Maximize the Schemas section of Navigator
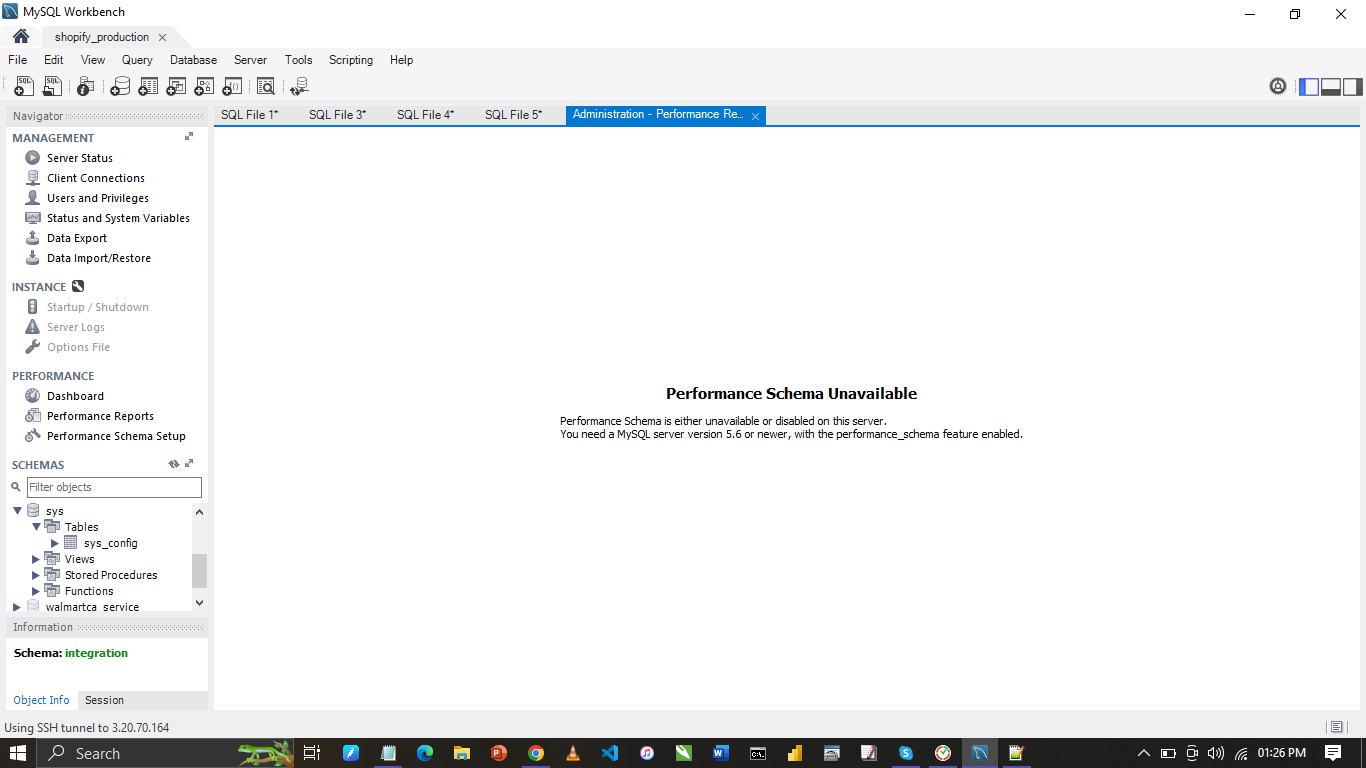 point(189,464)
